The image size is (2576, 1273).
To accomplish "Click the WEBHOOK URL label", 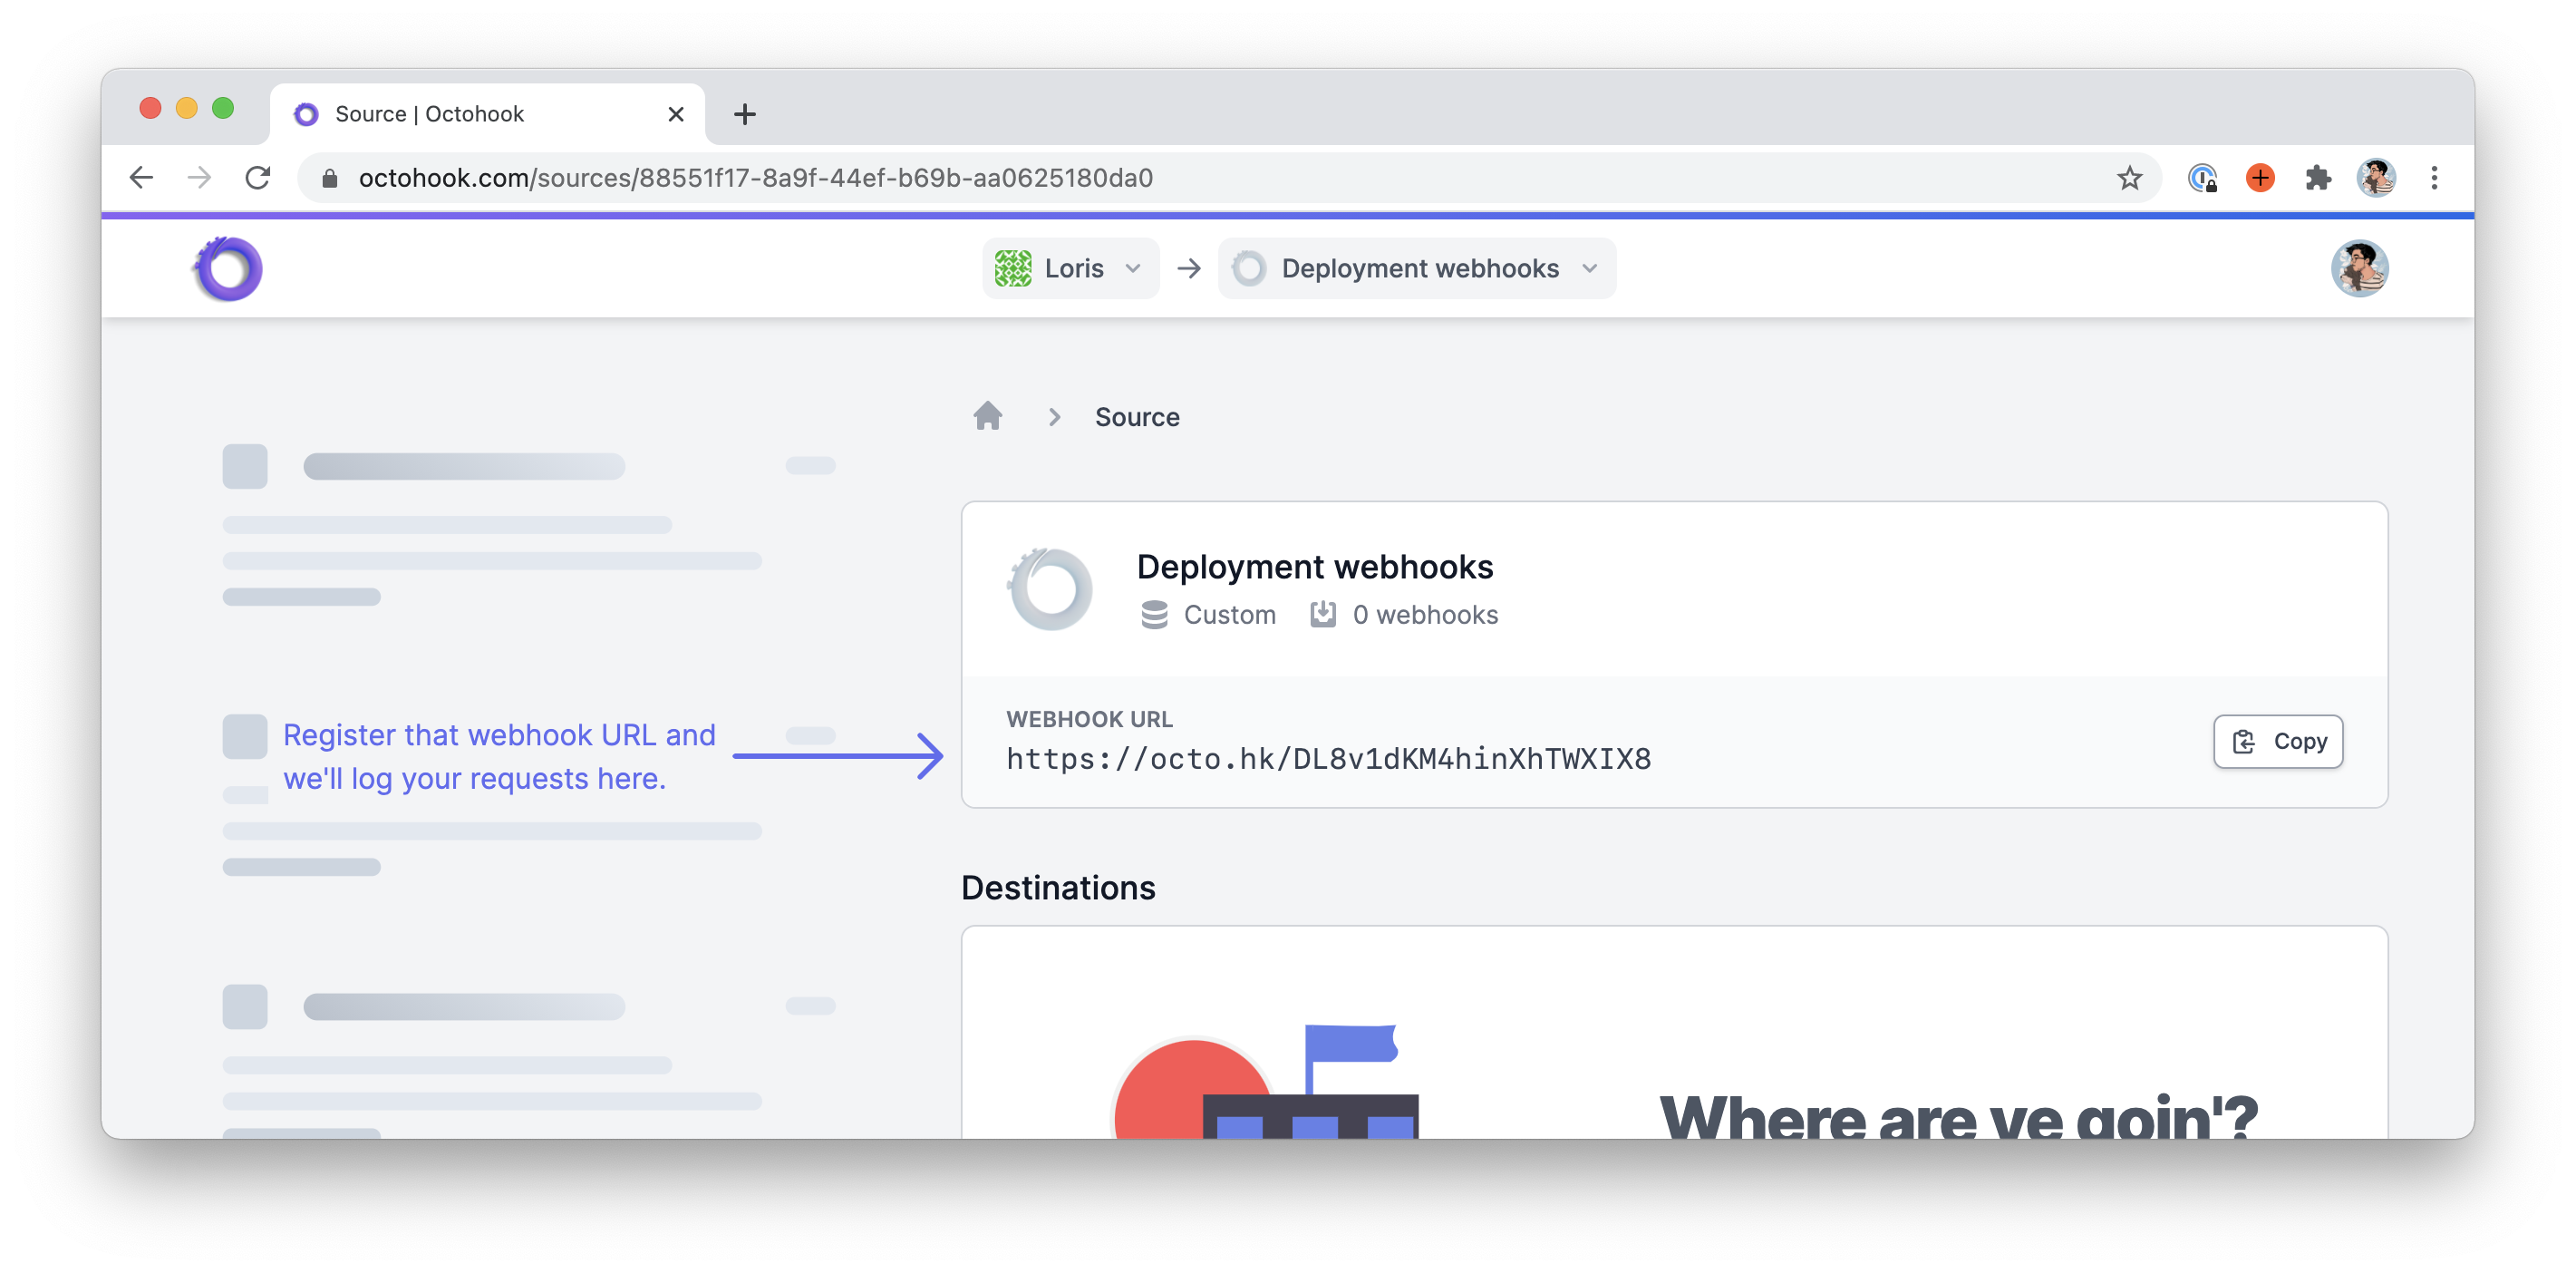I will (x=1089, y=718).
